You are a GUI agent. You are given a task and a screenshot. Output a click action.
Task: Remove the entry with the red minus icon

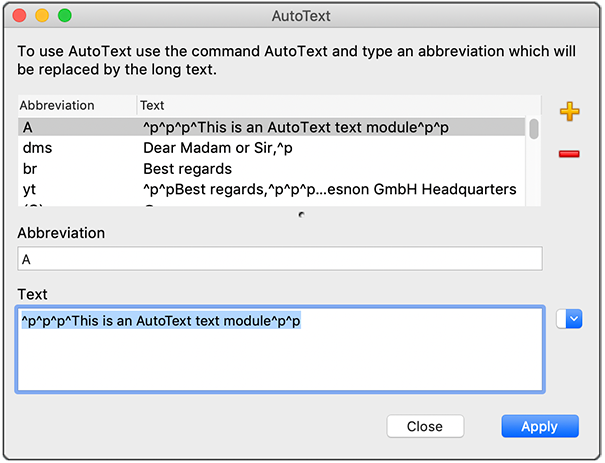tap(569, 154)
